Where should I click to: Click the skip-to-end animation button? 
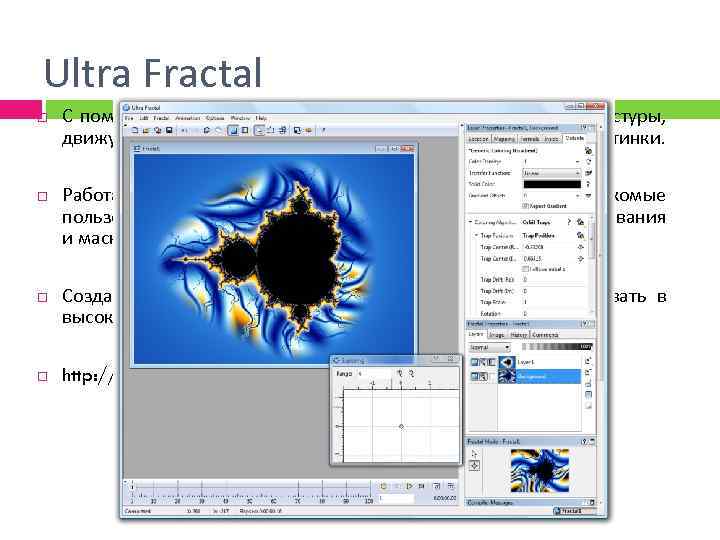click(x=422, y=486)
